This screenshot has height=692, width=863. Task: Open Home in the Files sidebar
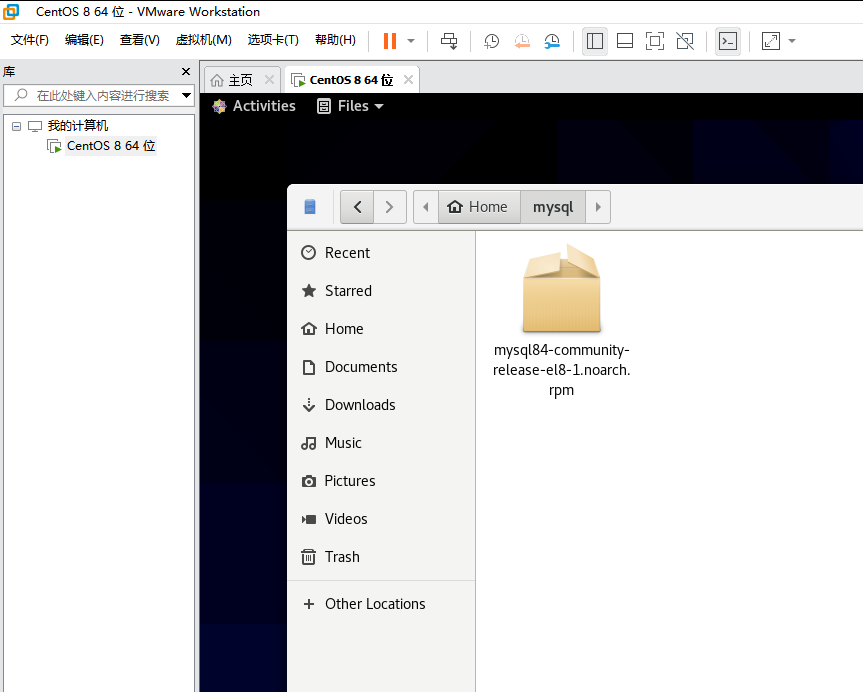(x=381, y=329)
